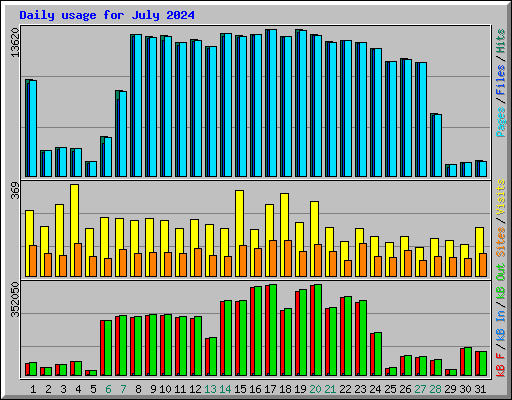Click the cyan pages bar for day 7
This screenshot has height=400, width=512.
click(123, 134)
